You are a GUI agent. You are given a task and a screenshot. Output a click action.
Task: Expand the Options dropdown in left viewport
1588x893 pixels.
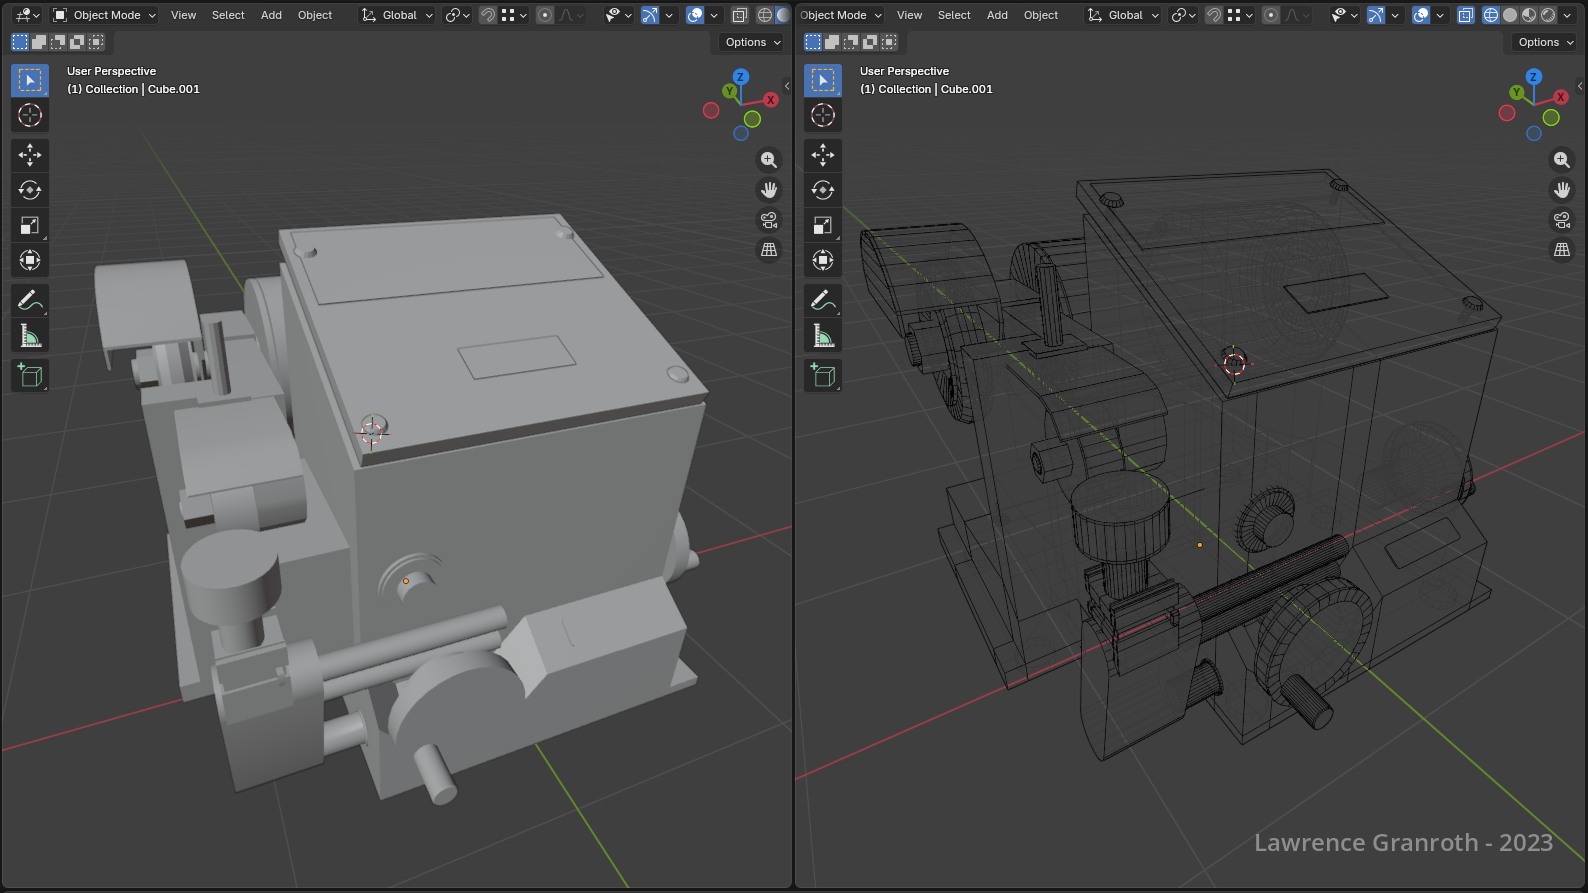pos(752,42)
